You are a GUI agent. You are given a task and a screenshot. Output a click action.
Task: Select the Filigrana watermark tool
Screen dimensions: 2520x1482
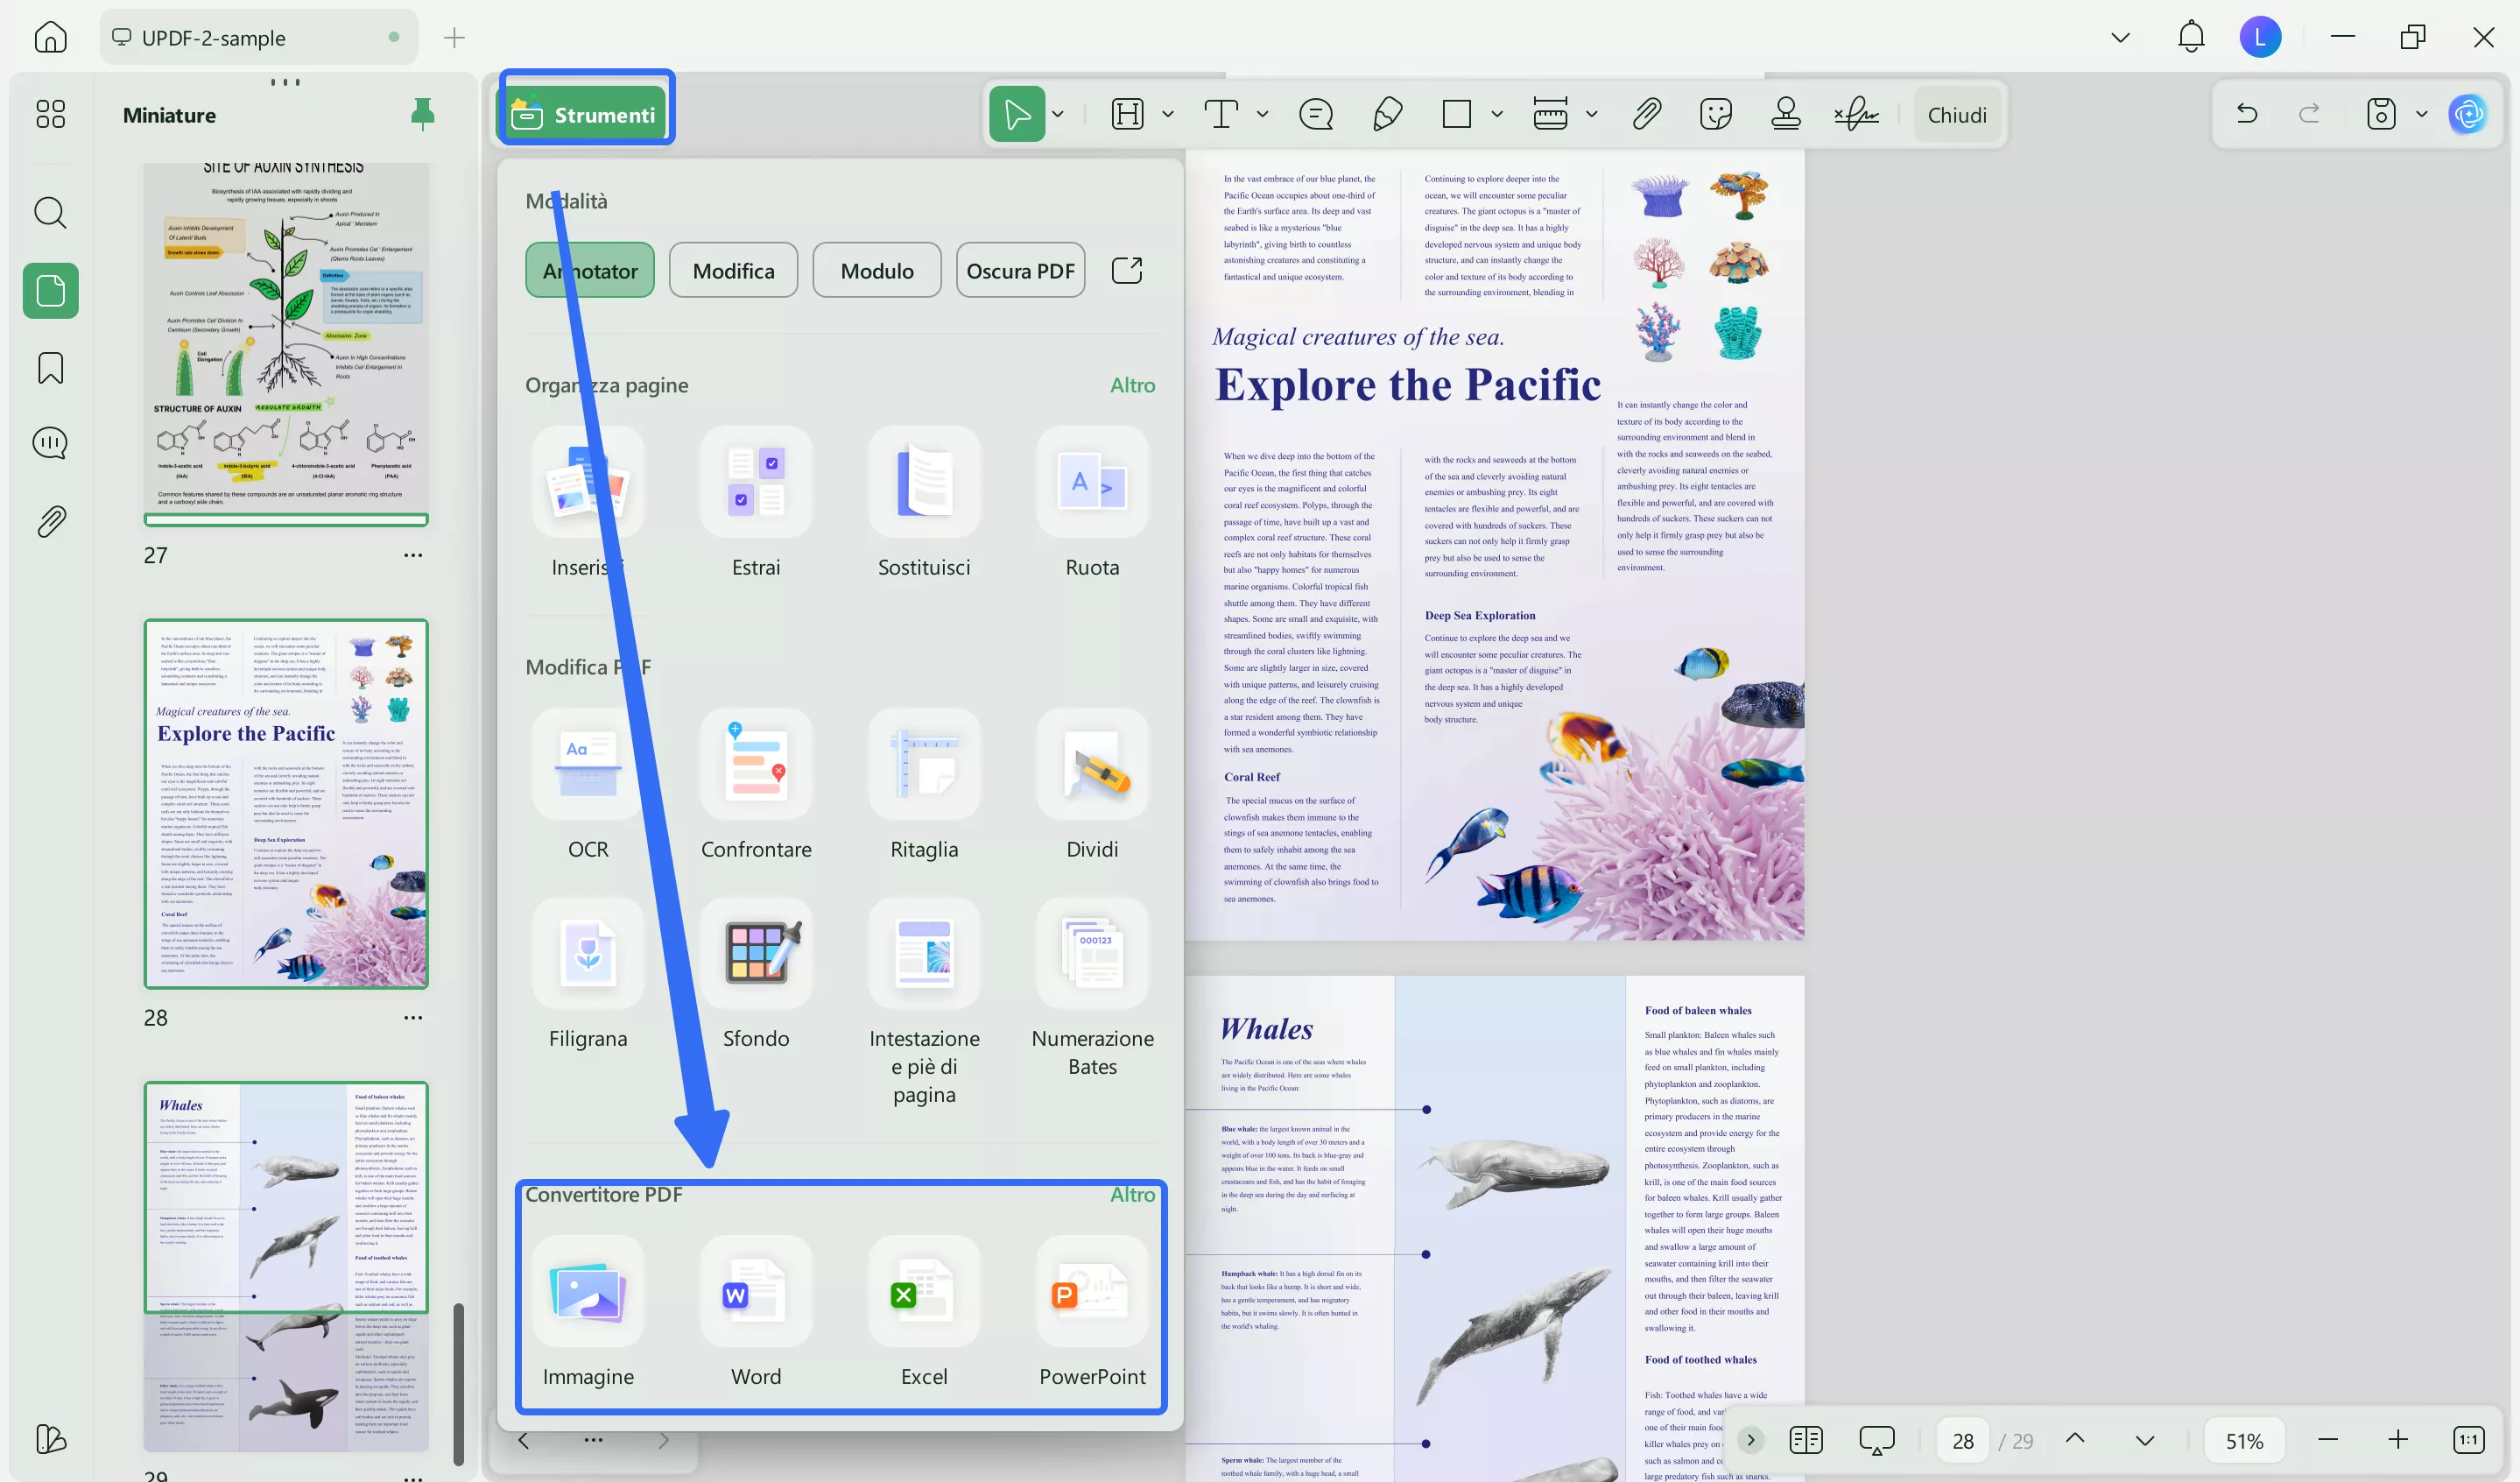click(588, 954)
